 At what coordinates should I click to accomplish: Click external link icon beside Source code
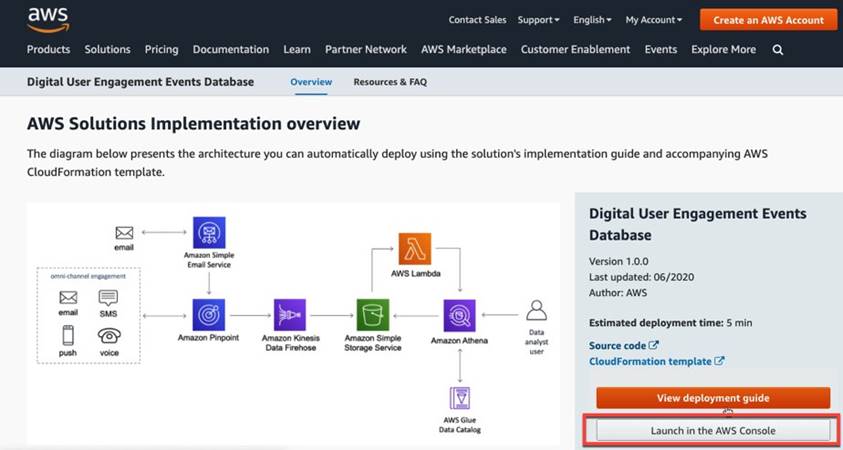[654, 345]
